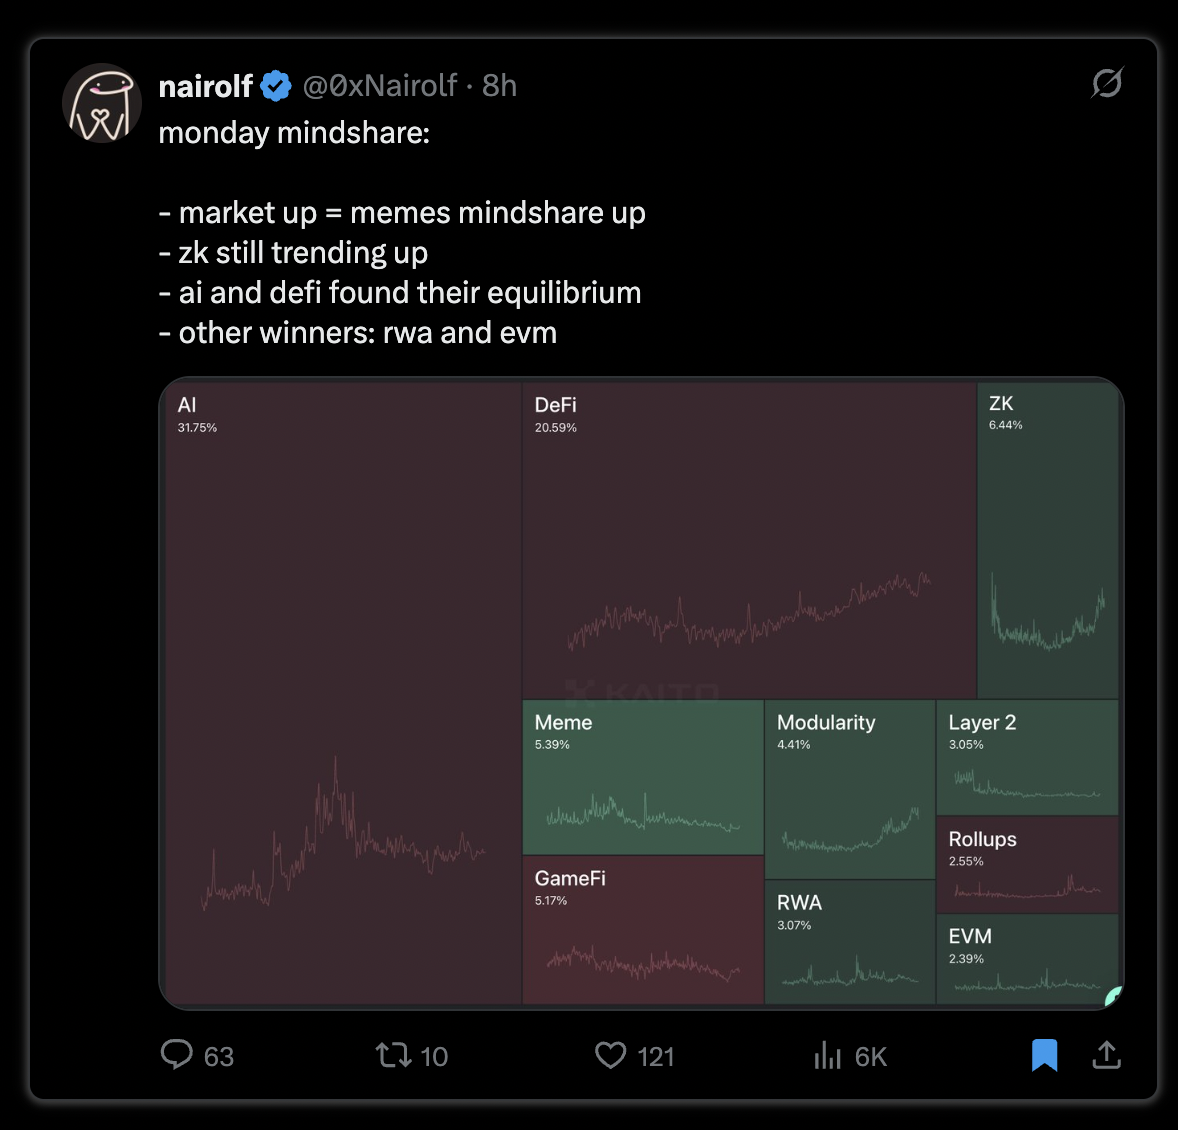Select the AI 31.75% treemap tile
Image resolution: width=1178 pixels, height=1130 pixels.
coord(343,693)
